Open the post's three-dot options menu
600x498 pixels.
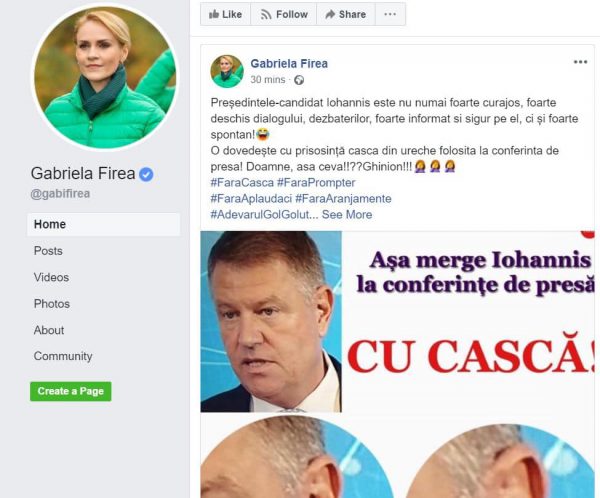580,62
